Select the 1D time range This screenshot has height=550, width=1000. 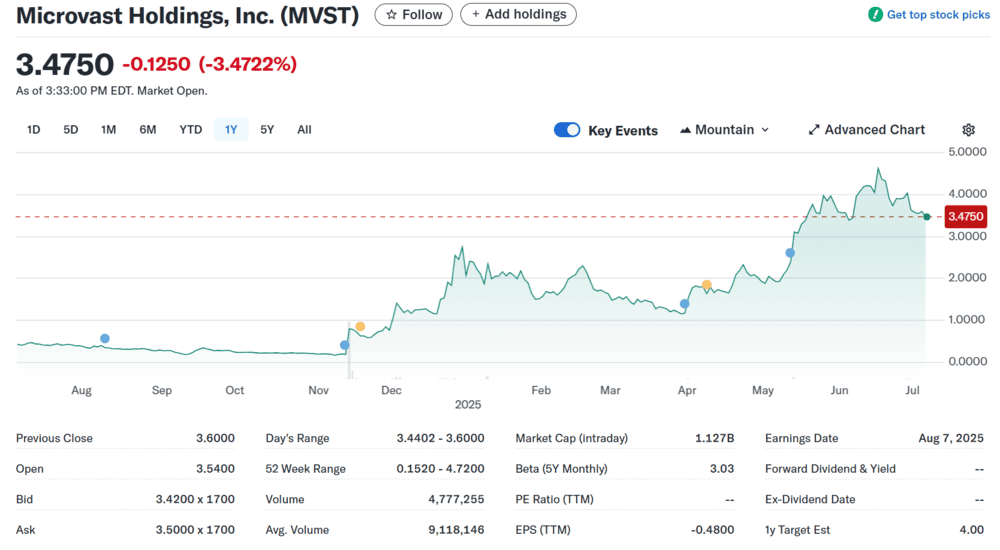[x=33, y=130]
